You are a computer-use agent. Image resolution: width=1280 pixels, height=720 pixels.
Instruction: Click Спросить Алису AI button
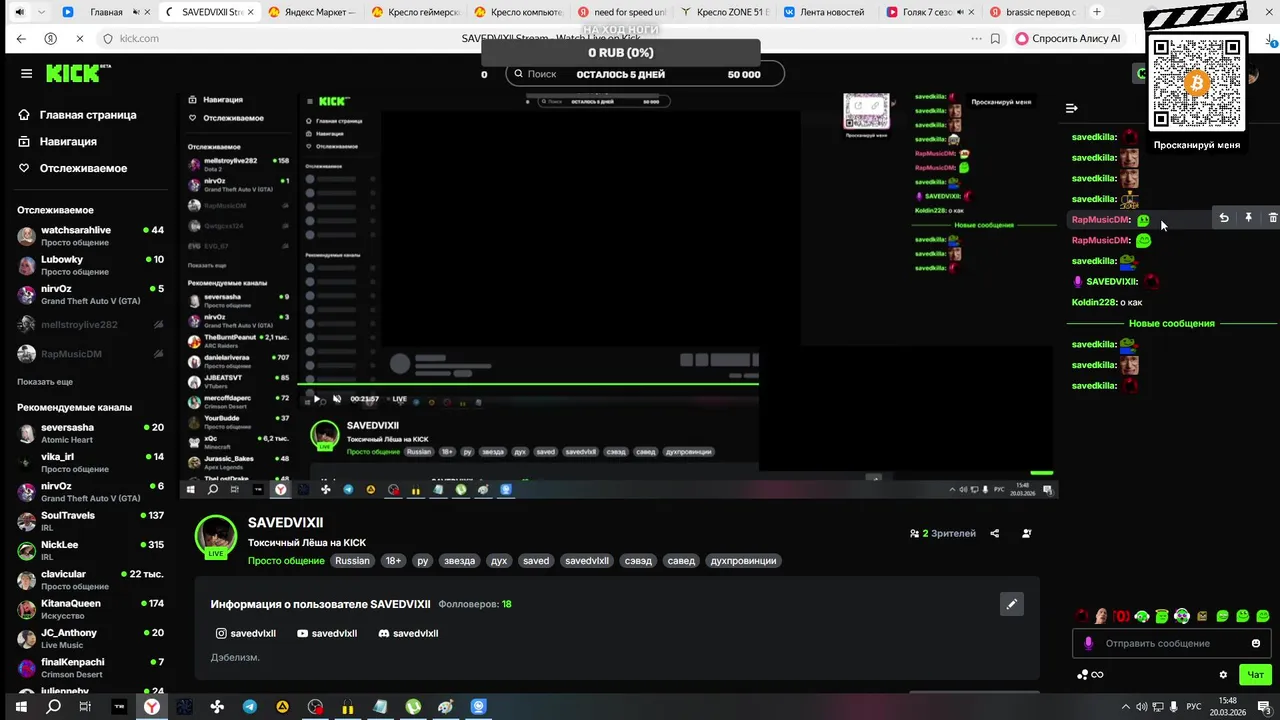[x=1068, y=38]
